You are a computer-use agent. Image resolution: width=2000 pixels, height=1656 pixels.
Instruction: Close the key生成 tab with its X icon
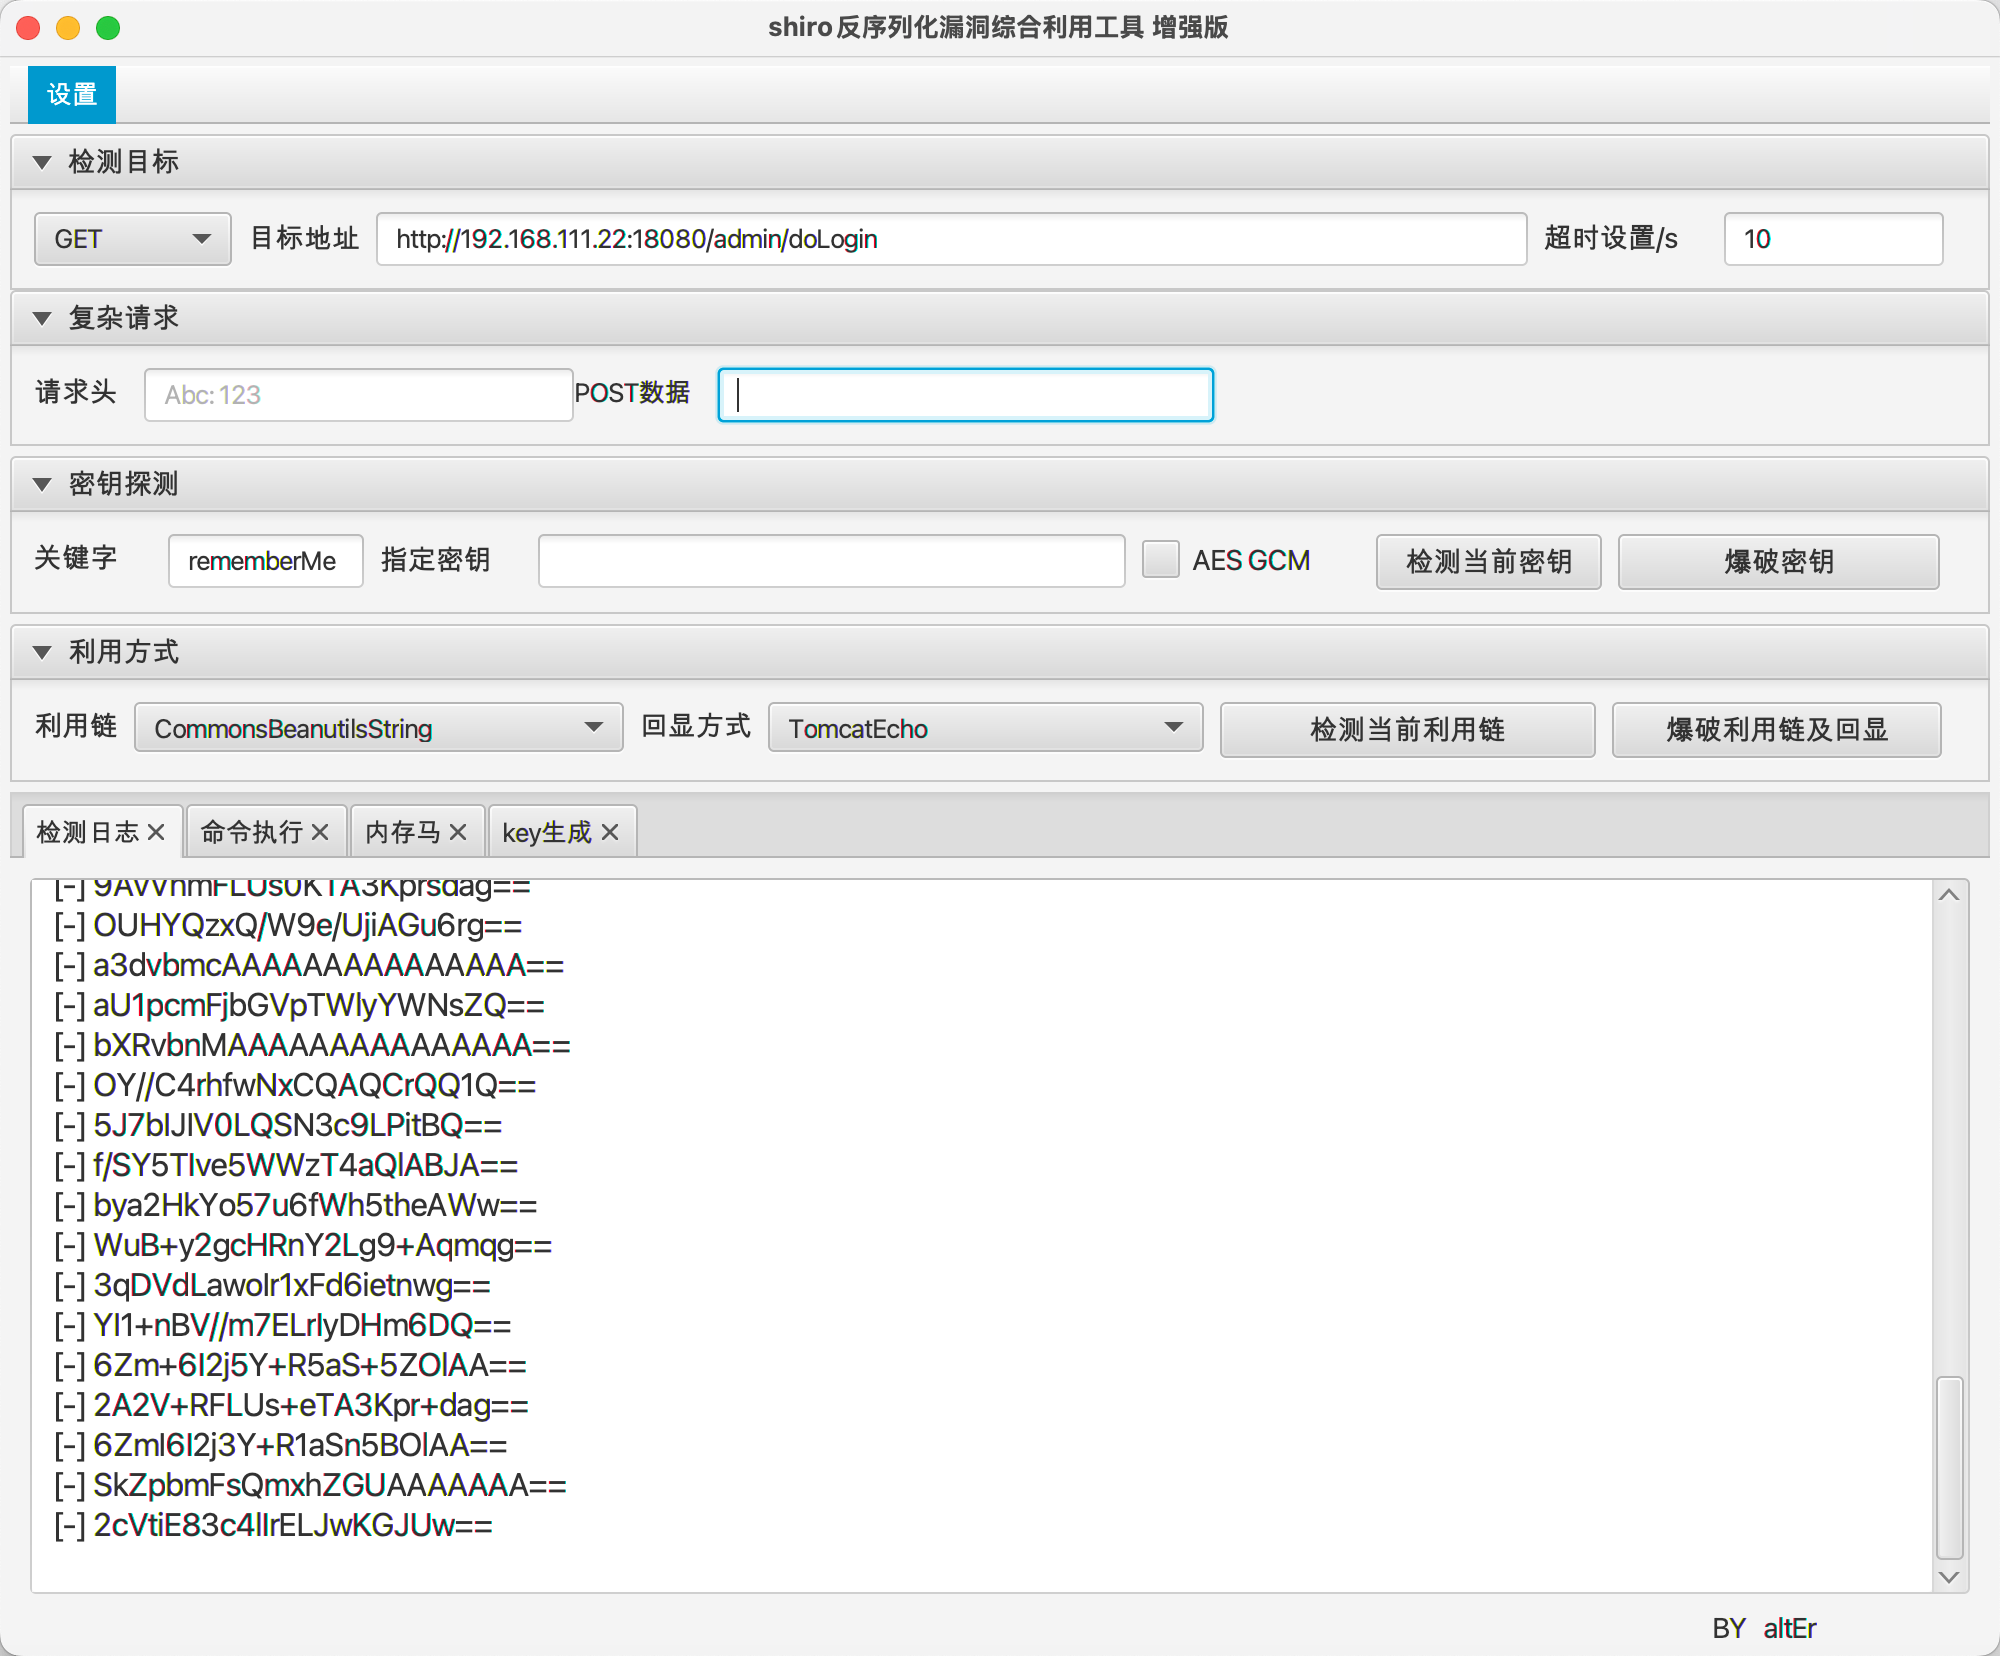[610, 832]
